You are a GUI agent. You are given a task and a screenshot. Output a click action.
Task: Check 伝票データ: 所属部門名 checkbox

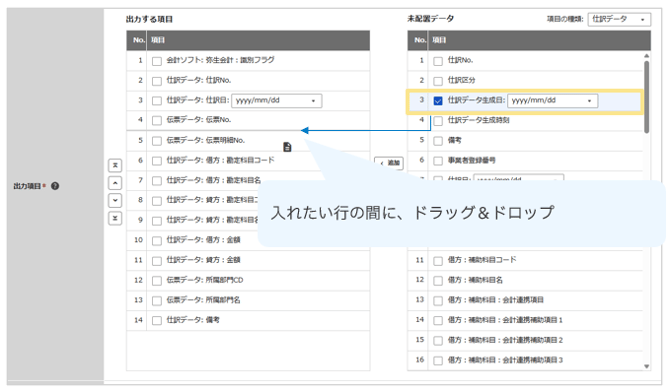(x=157, y=301)
